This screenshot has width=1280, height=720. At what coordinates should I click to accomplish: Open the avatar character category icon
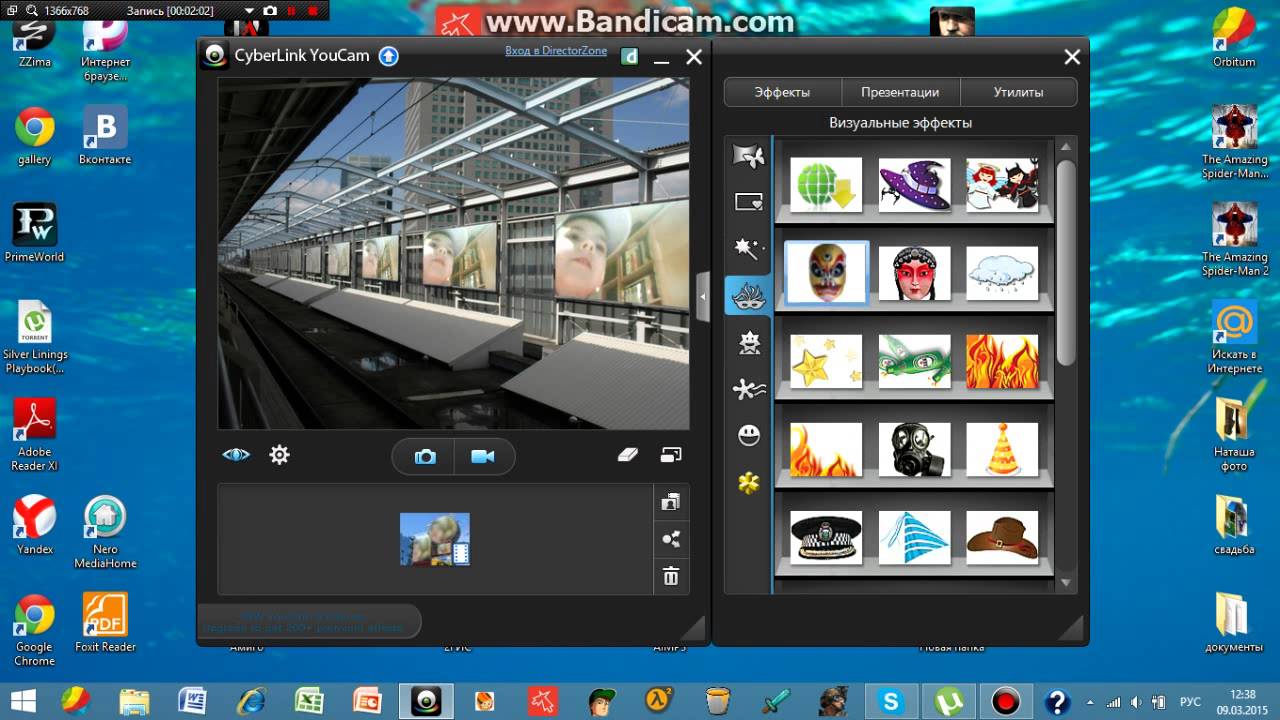[x=749, y=343]
